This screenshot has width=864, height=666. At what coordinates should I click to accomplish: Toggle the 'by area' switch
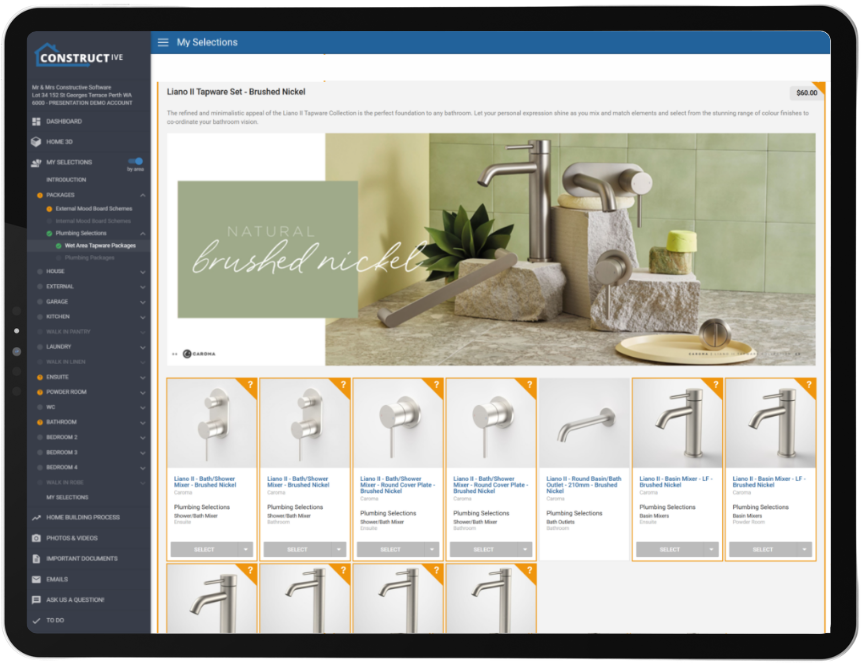(x=136, y=161)
